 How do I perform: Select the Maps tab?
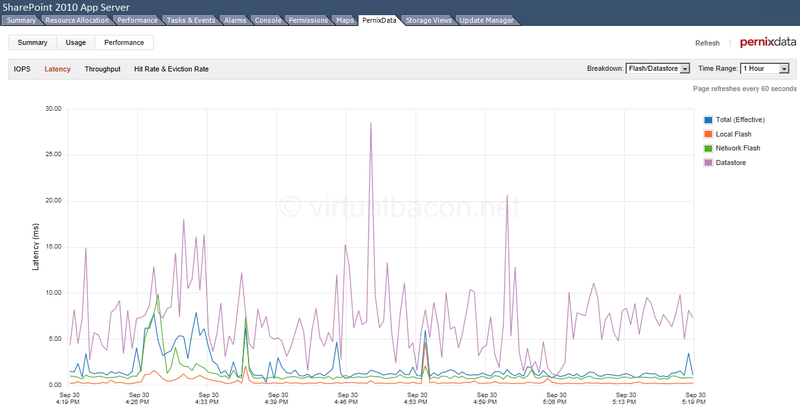click(345, 20)
